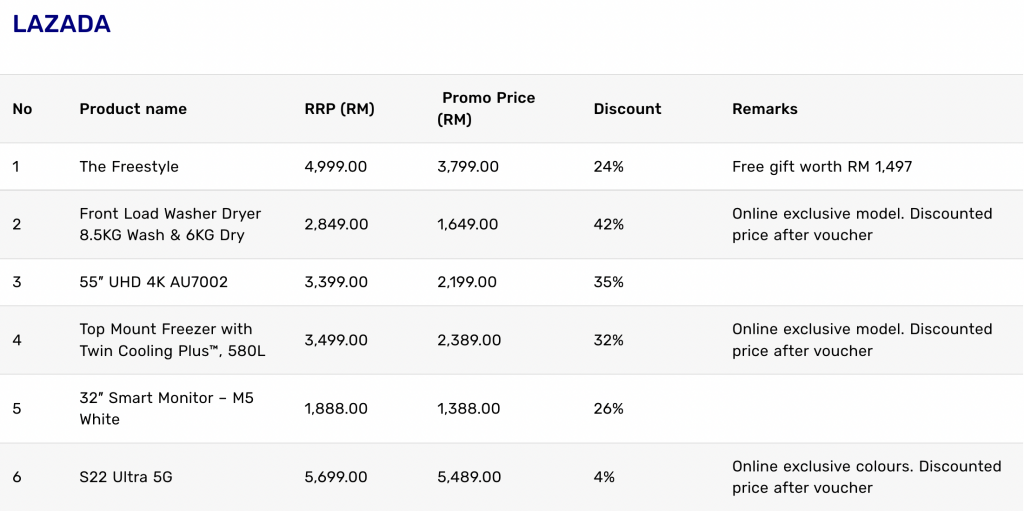Click the Remarks column header

[x=764, y=109]
